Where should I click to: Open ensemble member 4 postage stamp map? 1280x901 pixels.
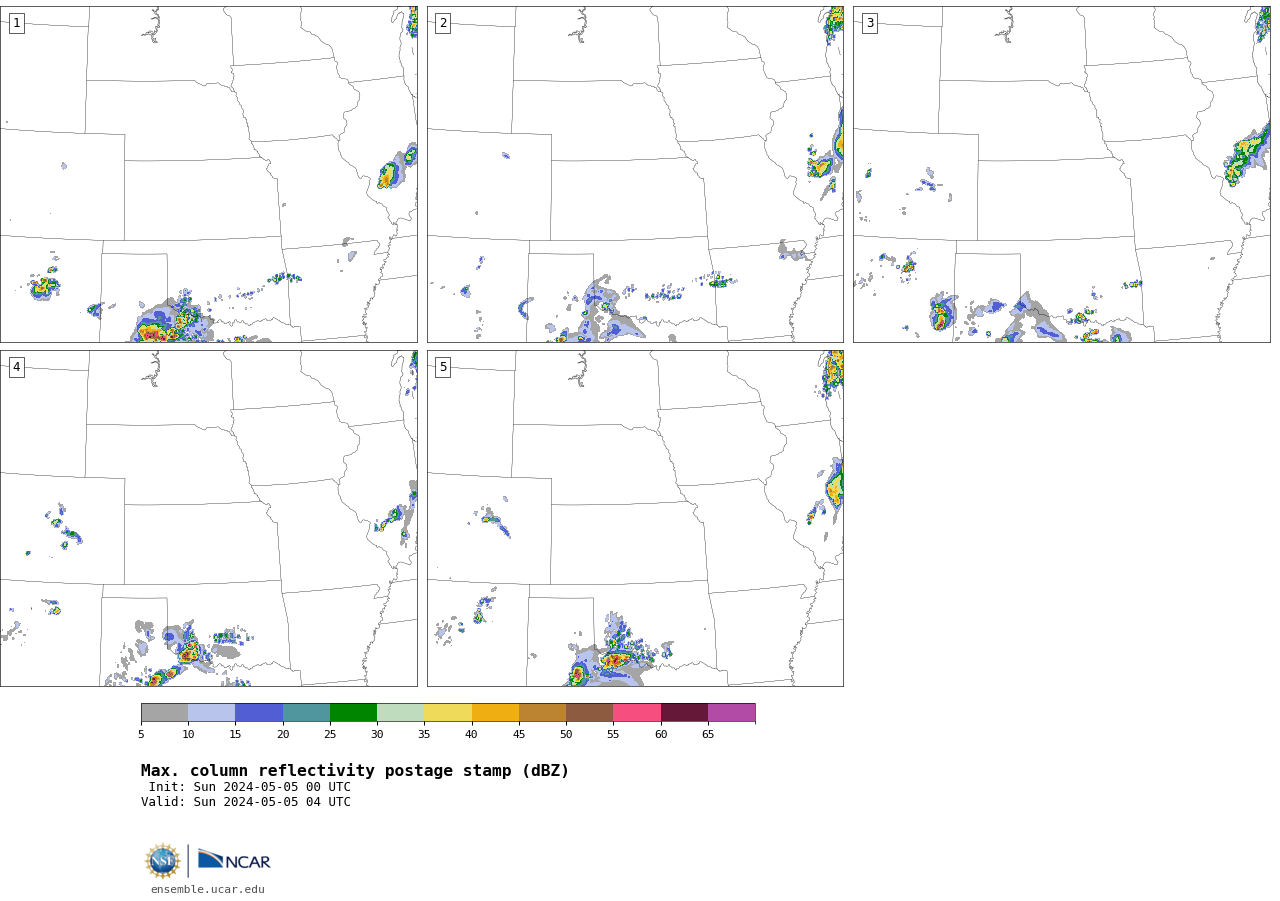click(209, 518)
